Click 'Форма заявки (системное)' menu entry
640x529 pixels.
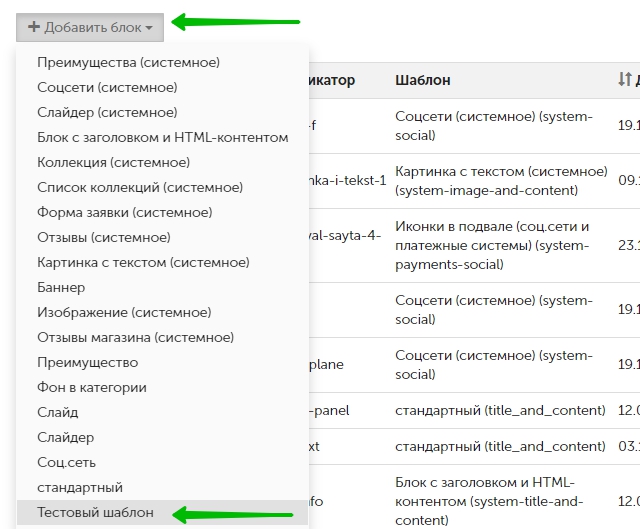124,212
